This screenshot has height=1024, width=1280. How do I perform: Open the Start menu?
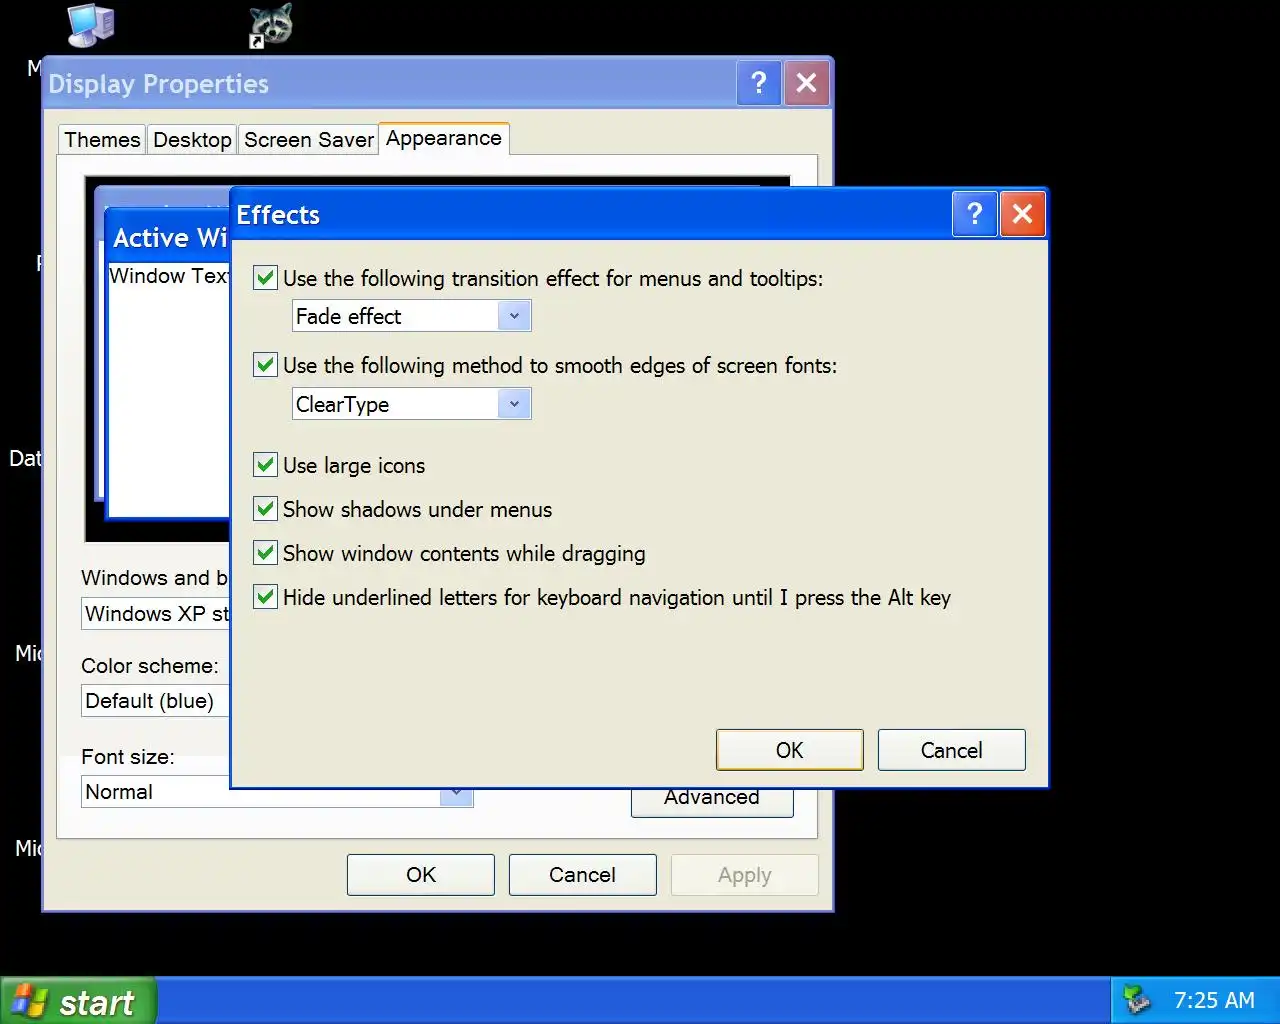pyautogui.click(x=78, y=1001)
